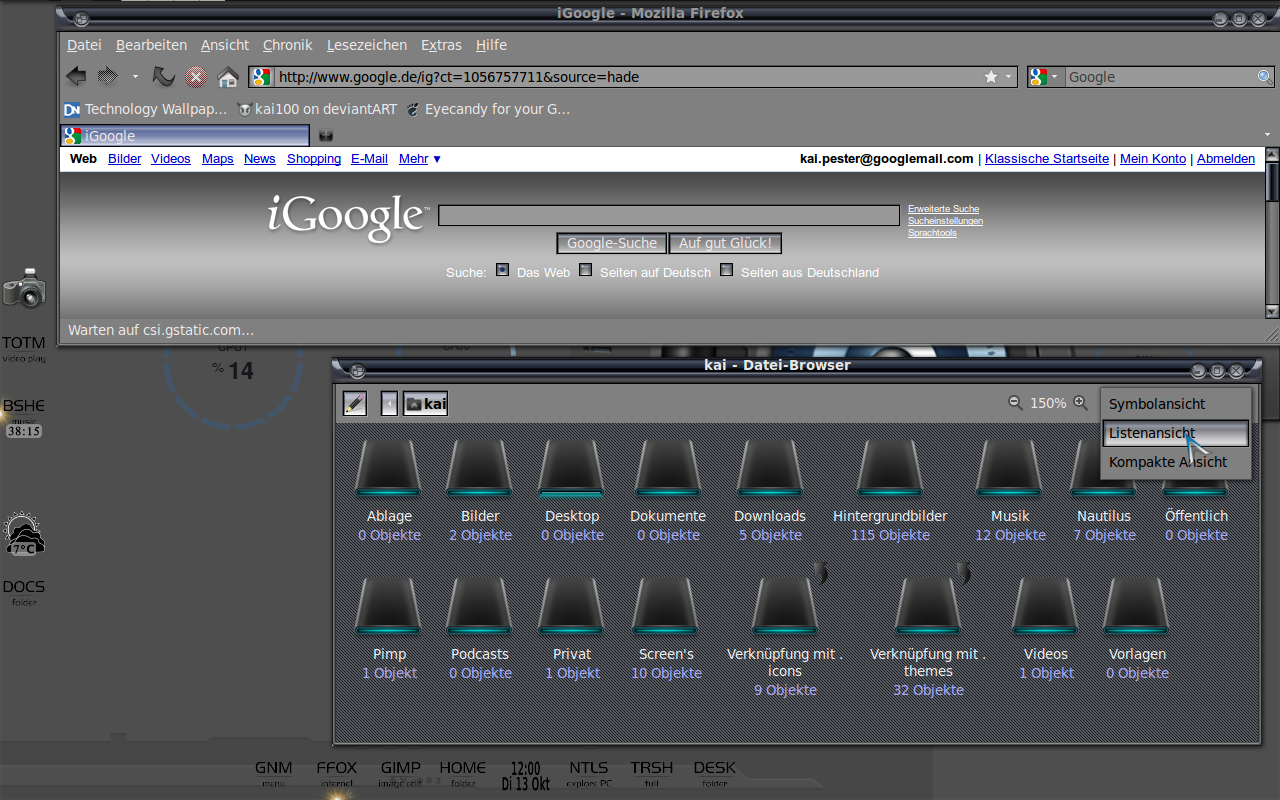Screen dimensions: 1280x800
Task: Select the Bilder folder icon
Action: [x=480, y=467]
